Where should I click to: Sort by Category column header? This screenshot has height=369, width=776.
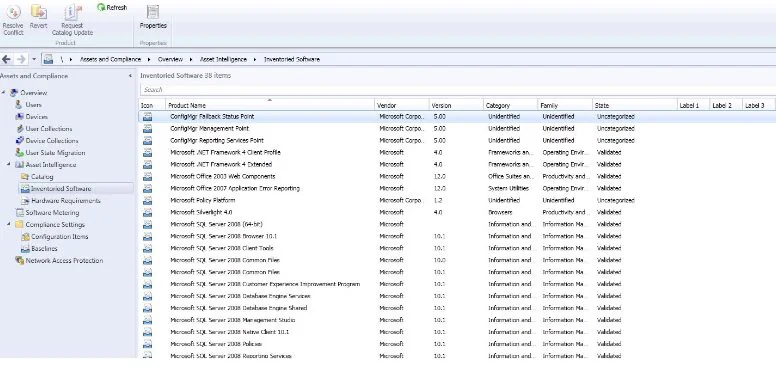tap(510, 105)
